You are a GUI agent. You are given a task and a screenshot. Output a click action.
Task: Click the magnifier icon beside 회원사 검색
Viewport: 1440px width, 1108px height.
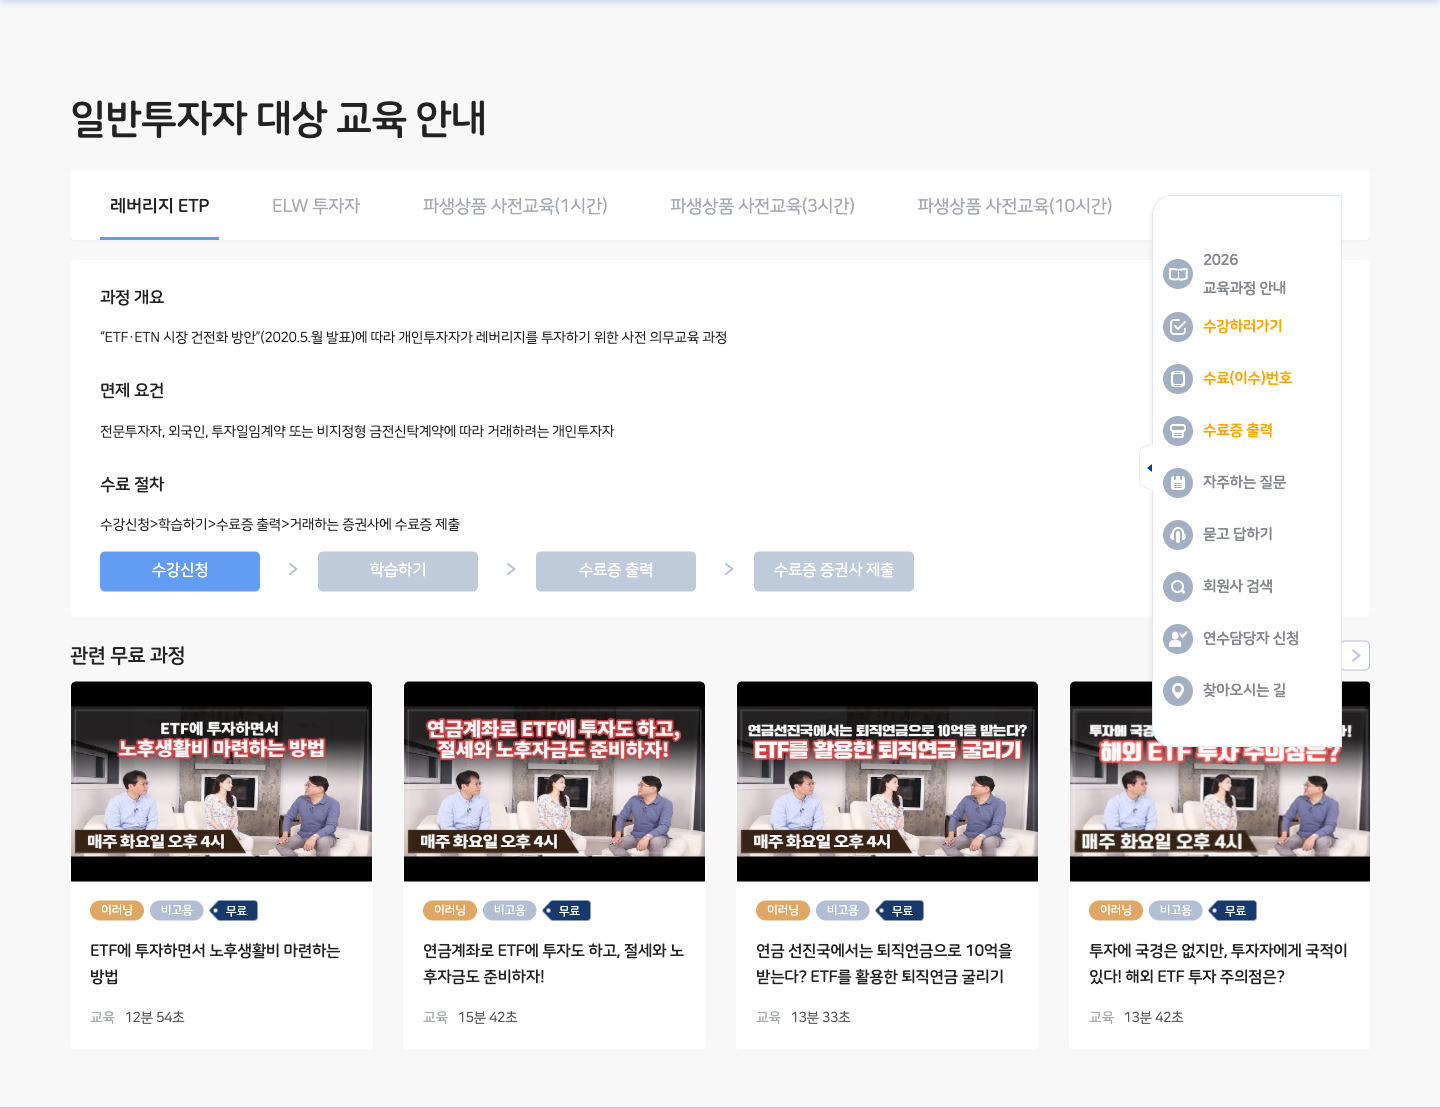1178,586
